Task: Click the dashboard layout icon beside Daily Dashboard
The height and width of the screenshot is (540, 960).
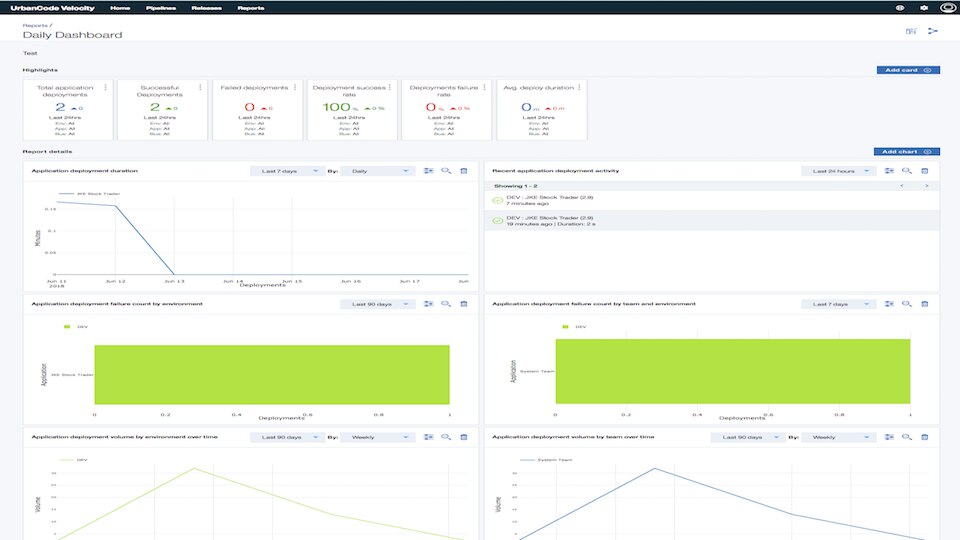Action: pyautogui.click(x=911, y=31)
